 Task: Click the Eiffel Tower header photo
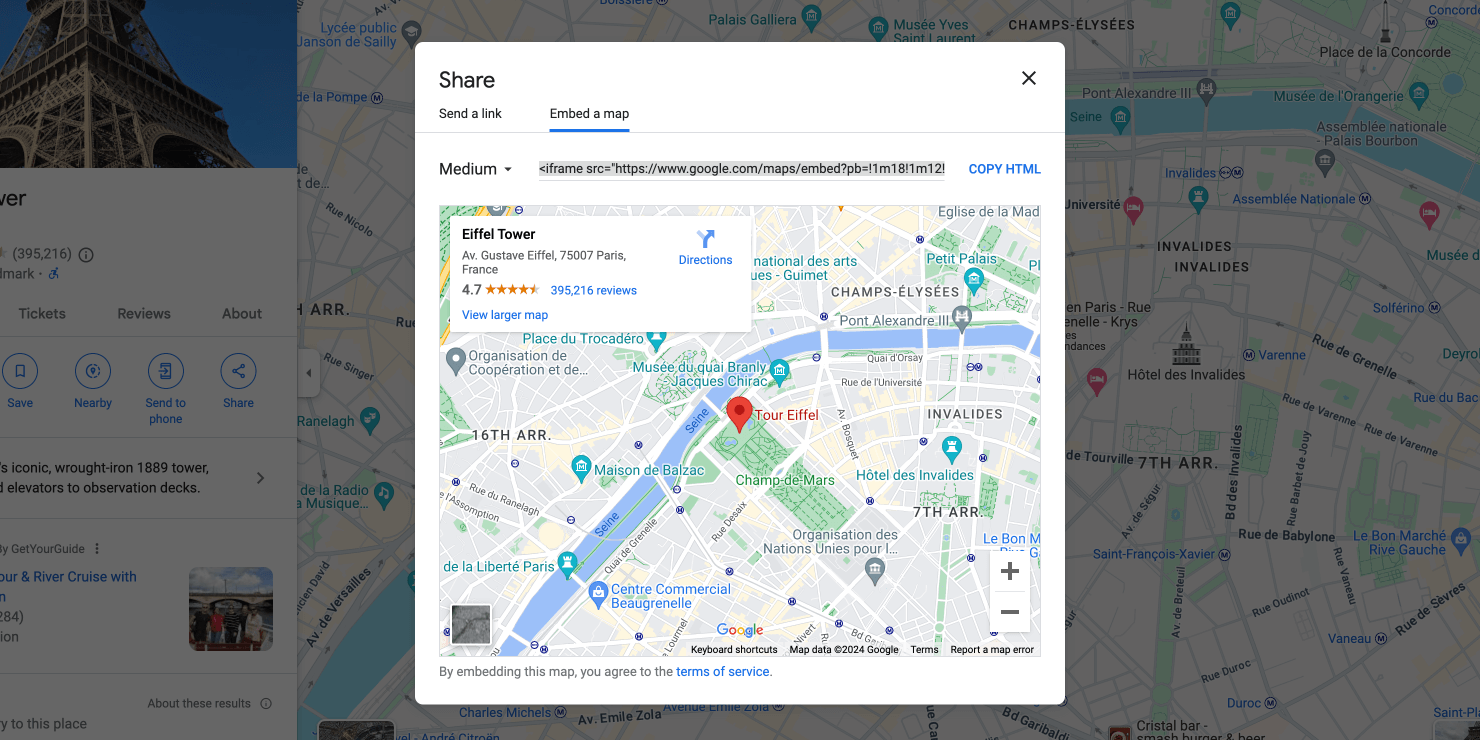(148, 84)
